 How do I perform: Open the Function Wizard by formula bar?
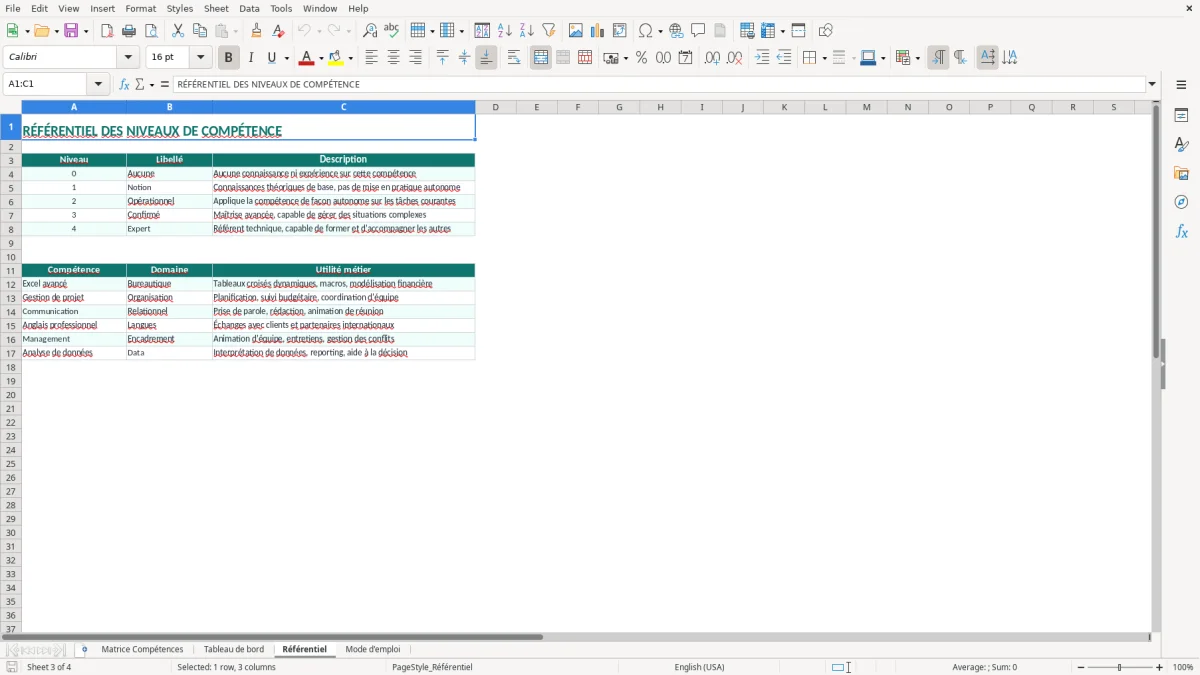(x=124, y=84)
